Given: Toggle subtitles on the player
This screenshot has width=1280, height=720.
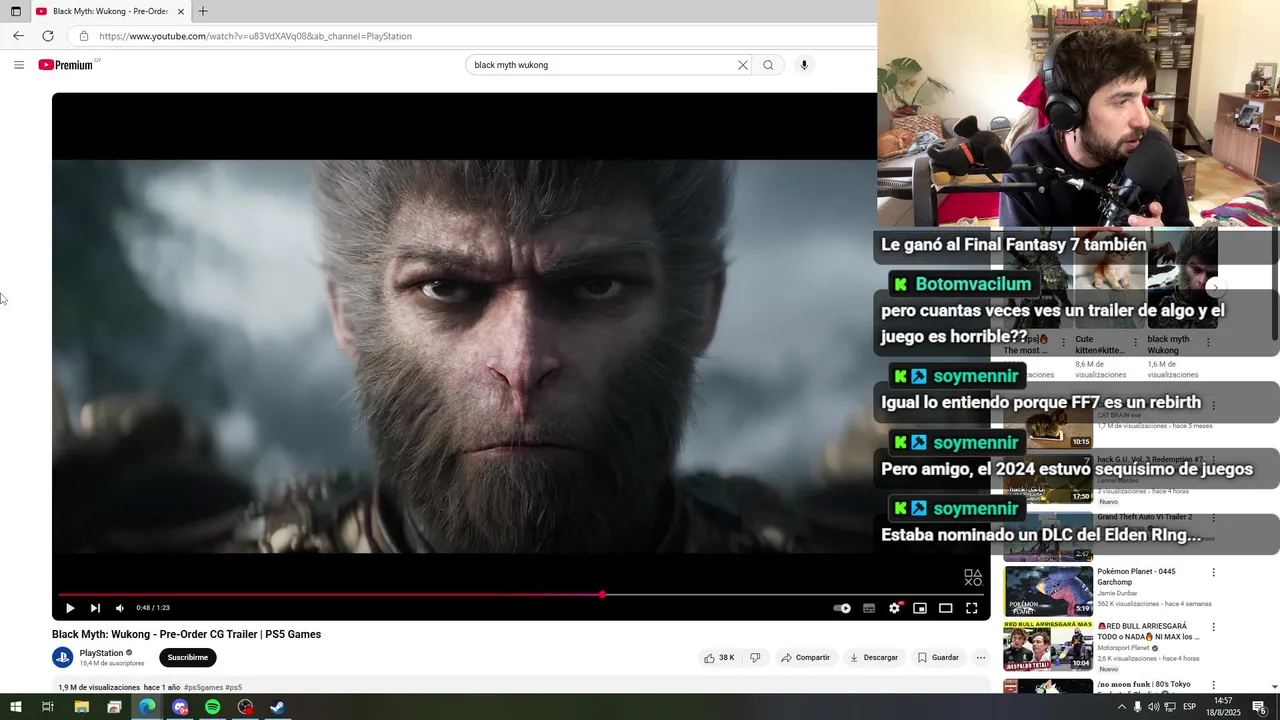Looking at the screenshot, I should point(869,608).
